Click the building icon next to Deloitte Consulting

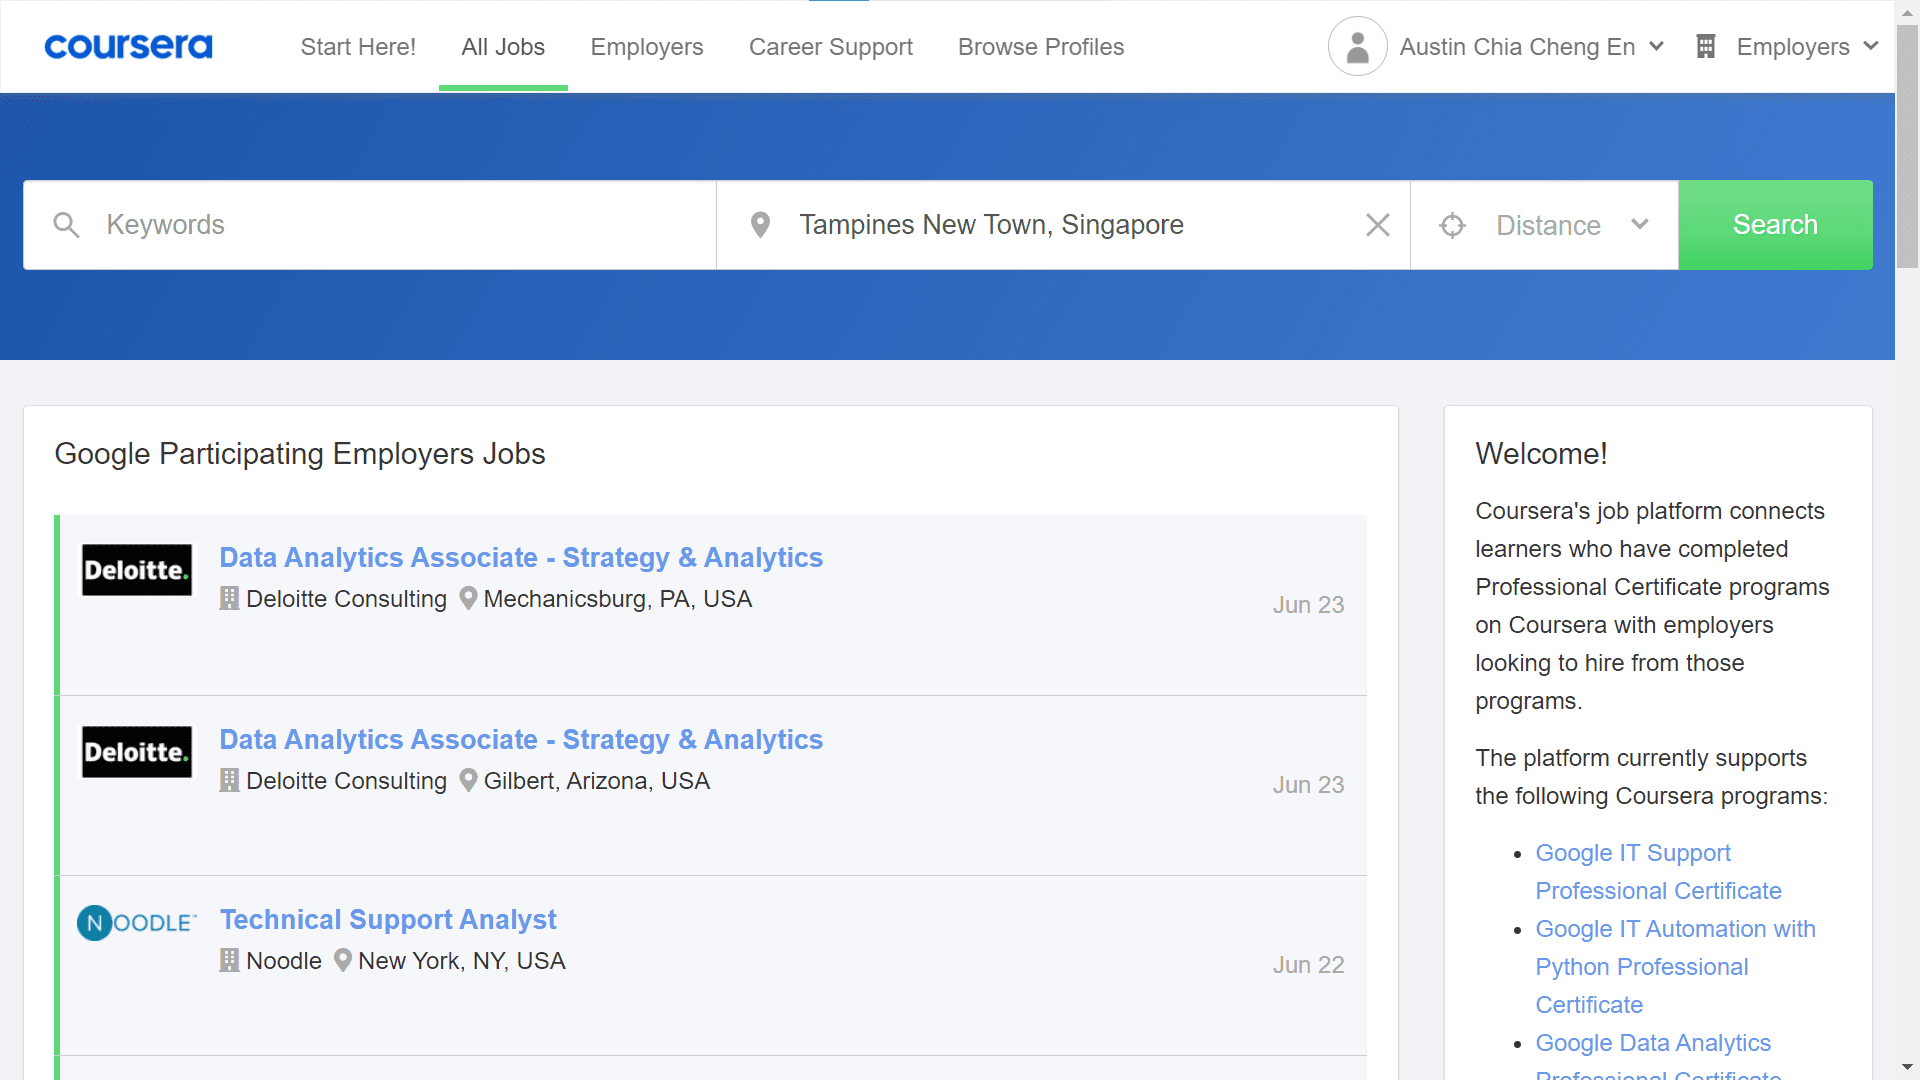pyautogui.click(x=230, y=598)
